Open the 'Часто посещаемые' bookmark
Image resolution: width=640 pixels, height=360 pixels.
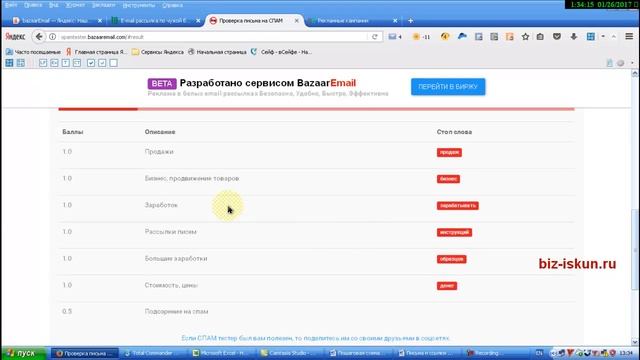coord(33,52)
